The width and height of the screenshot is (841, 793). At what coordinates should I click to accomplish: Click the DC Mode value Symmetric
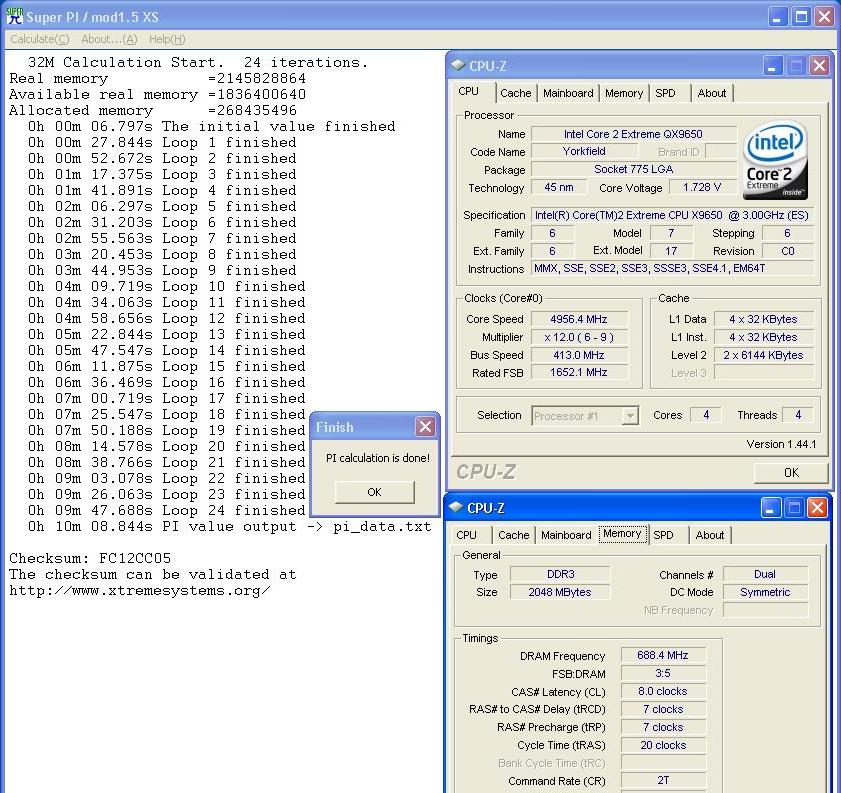765,592
